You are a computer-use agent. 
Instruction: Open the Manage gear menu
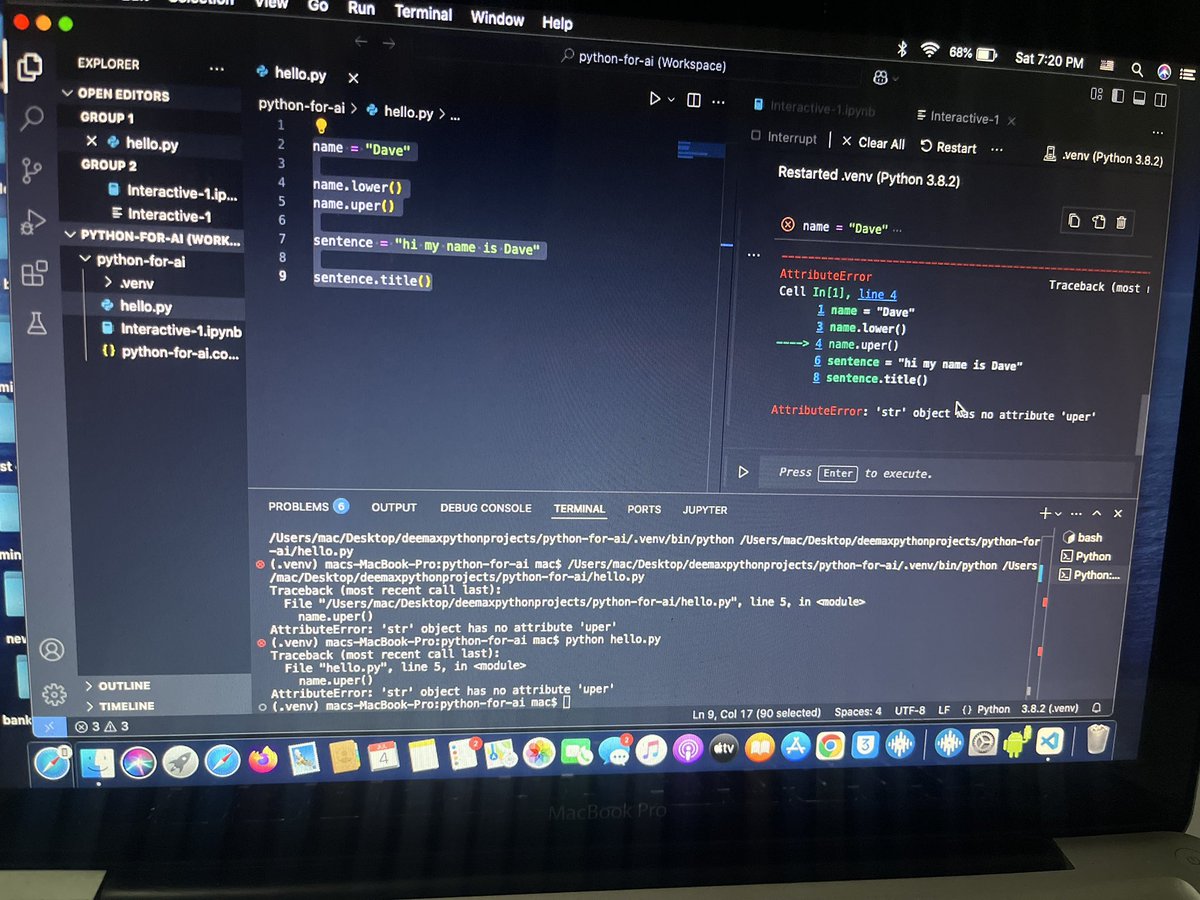[54, 694]
